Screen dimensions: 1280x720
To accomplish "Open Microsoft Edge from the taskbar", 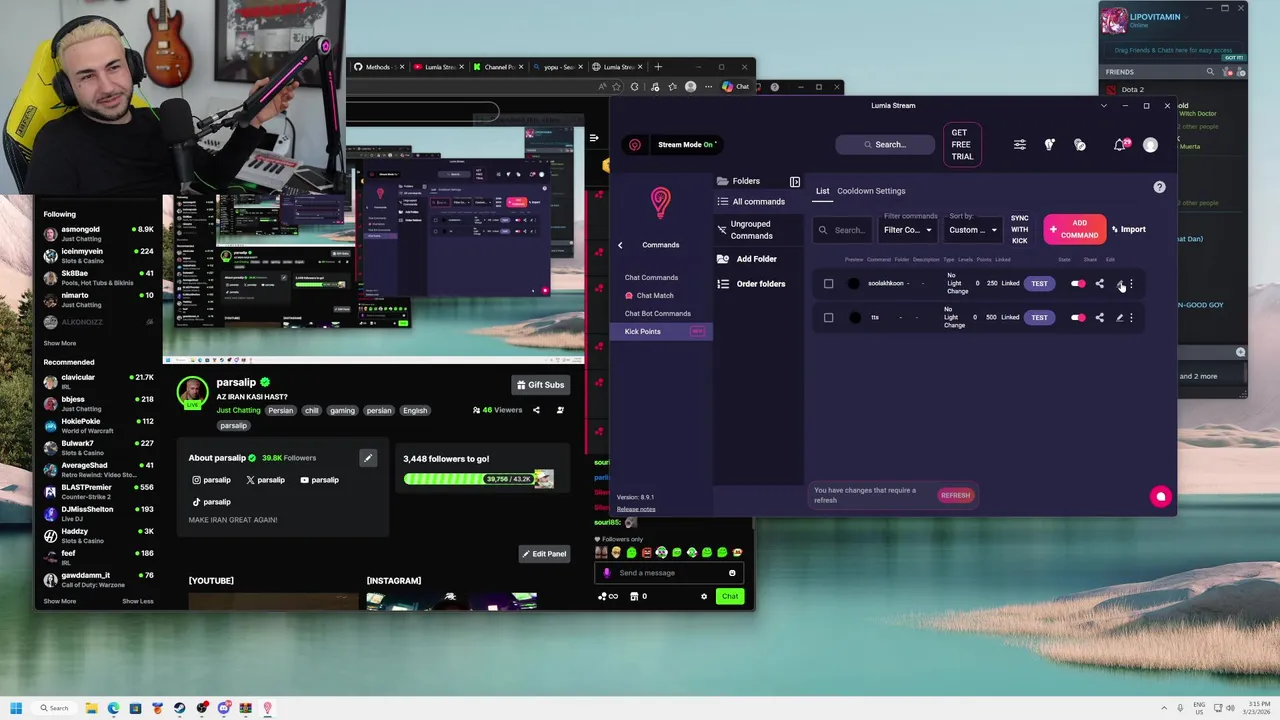I will pyautogui.click(x=113, y=708).
